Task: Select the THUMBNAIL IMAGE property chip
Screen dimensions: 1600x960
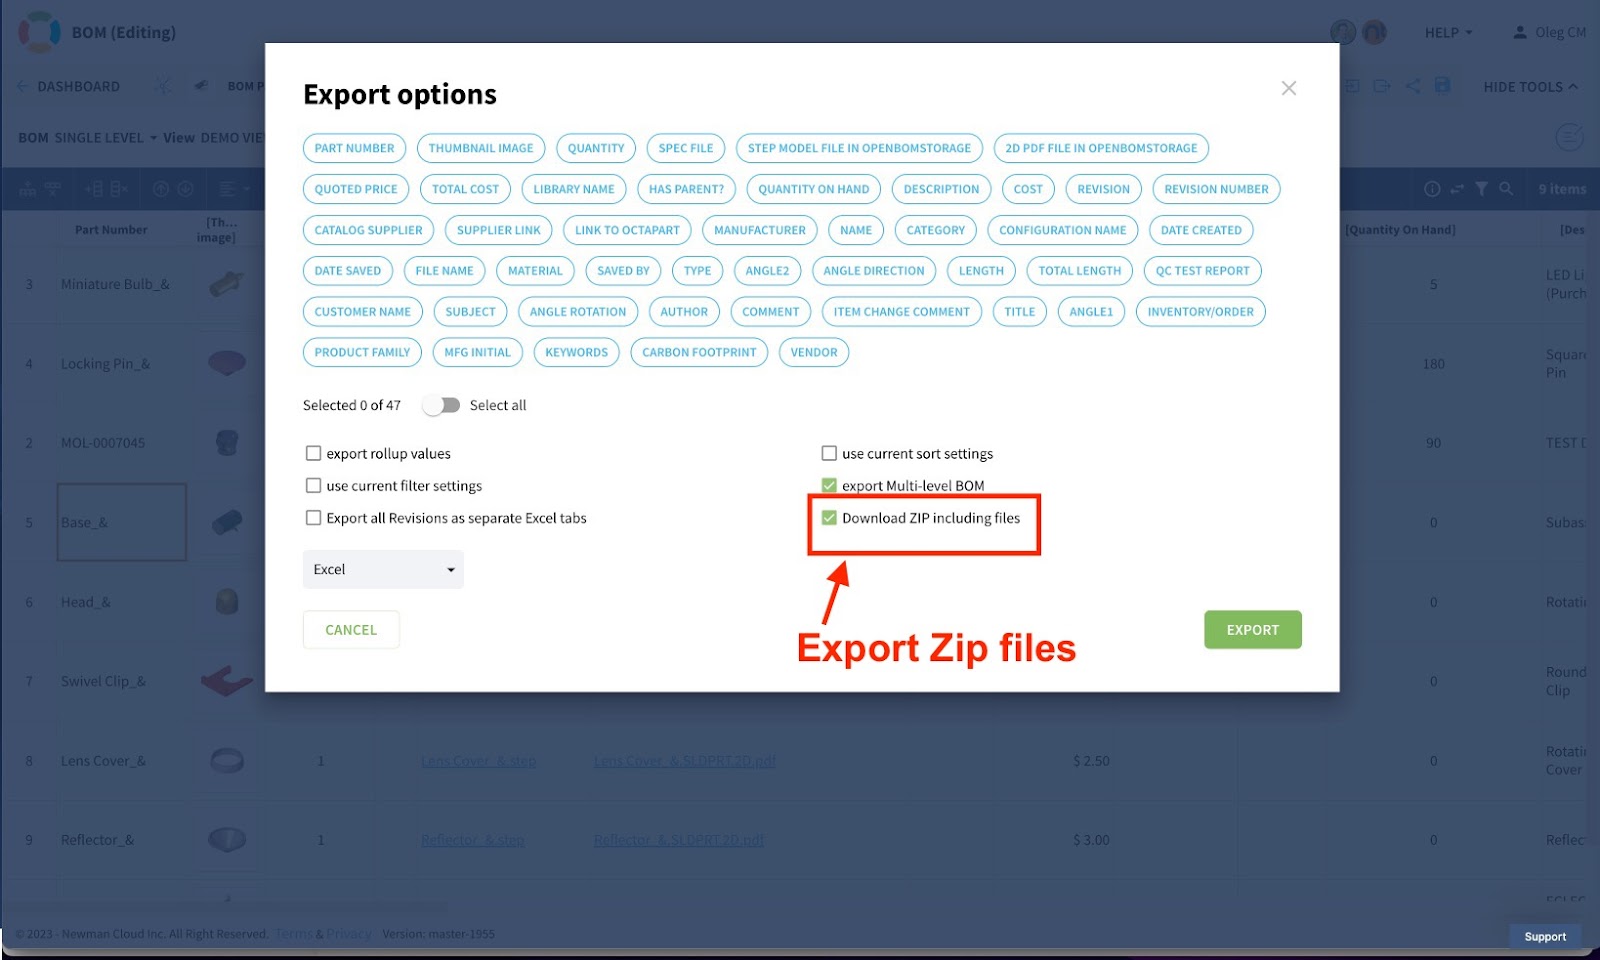Action: pos(481,148)
